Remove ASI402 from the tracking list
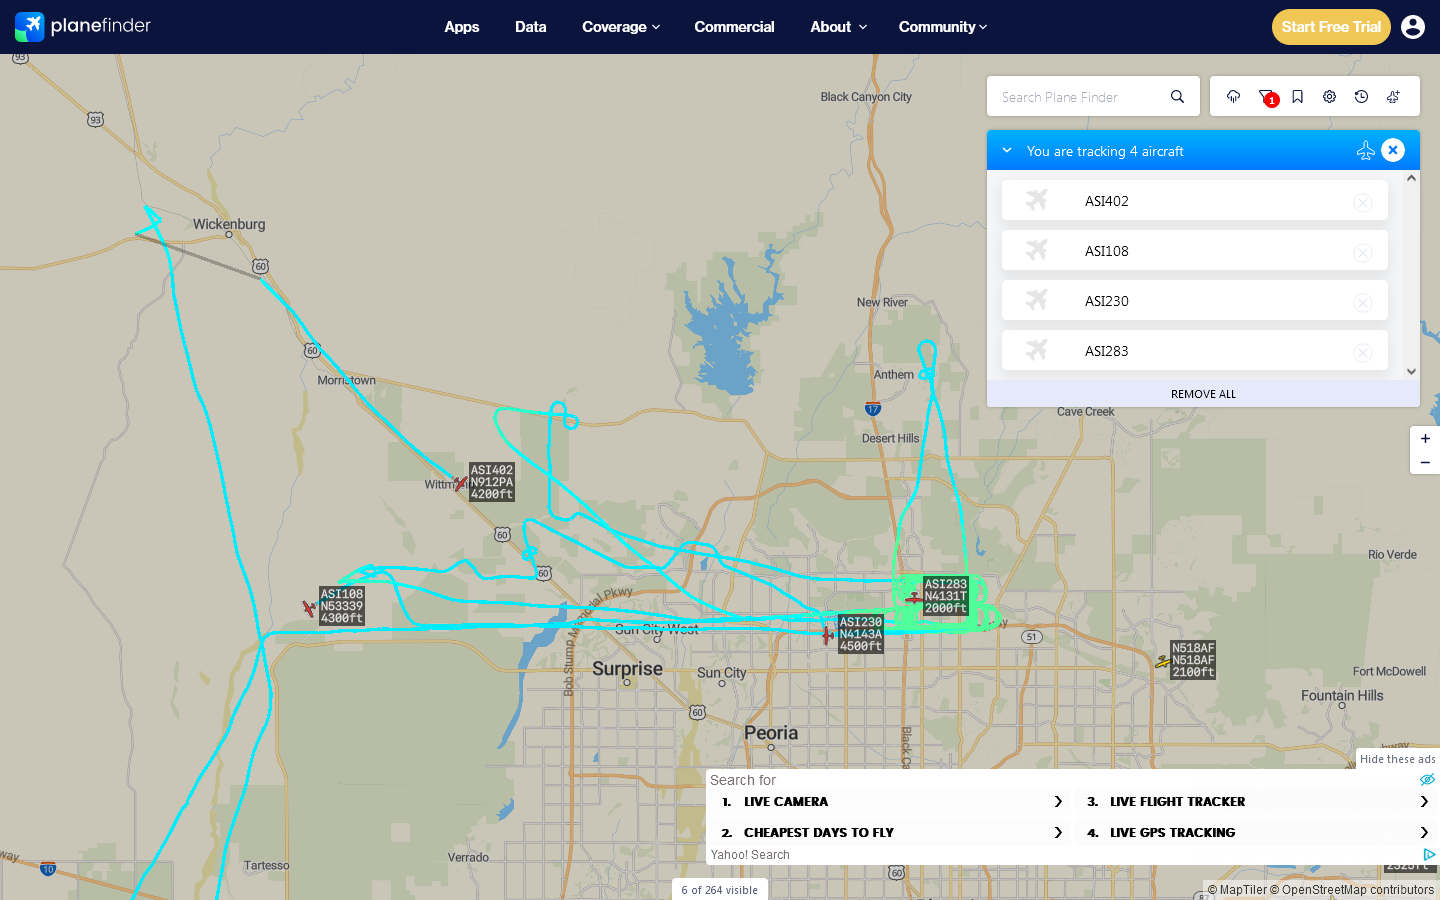Image resolution: width=1440 pixels, height=900 pixels. pyautogui.click(x=1362, y=202)
